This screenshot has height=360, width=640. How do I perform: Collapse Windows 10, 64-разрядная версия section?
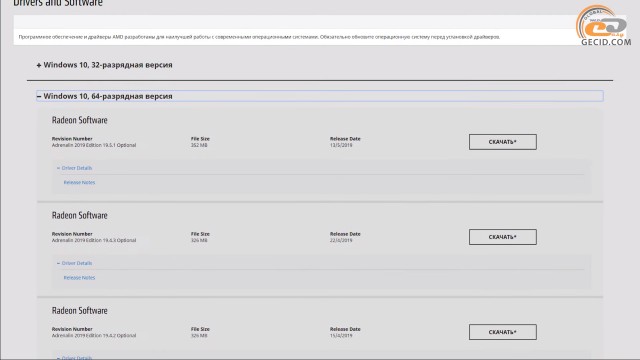(x=320, y=96)
